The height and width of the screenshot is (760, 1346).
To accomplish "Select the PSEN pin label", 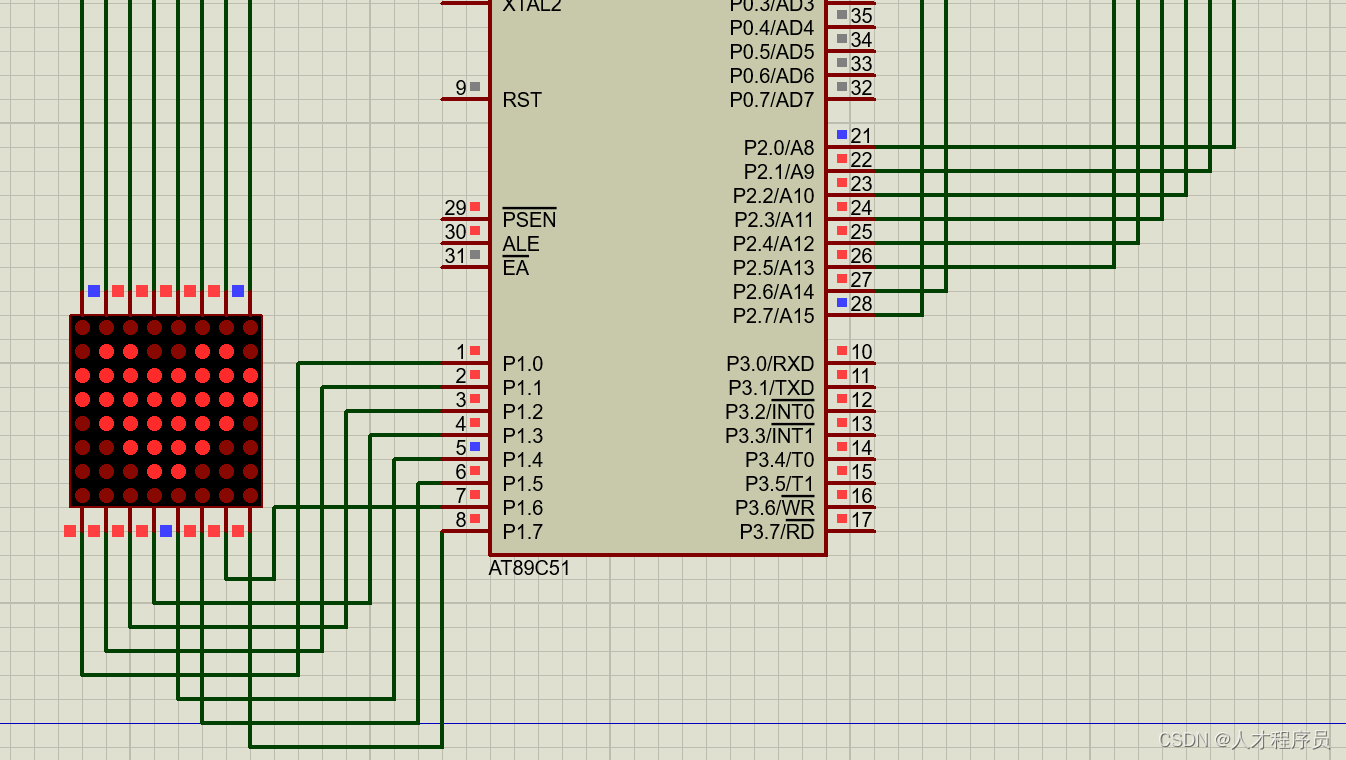I will [x=529, y=220].
